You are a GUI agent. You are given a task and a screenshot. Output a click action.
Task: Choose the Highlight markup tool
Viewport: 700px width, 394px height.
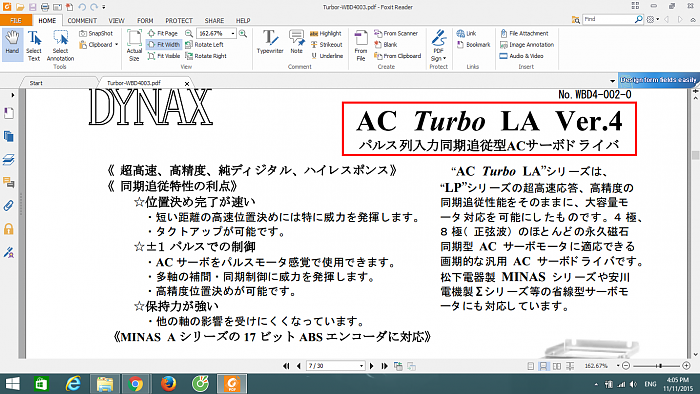point(325,33)
